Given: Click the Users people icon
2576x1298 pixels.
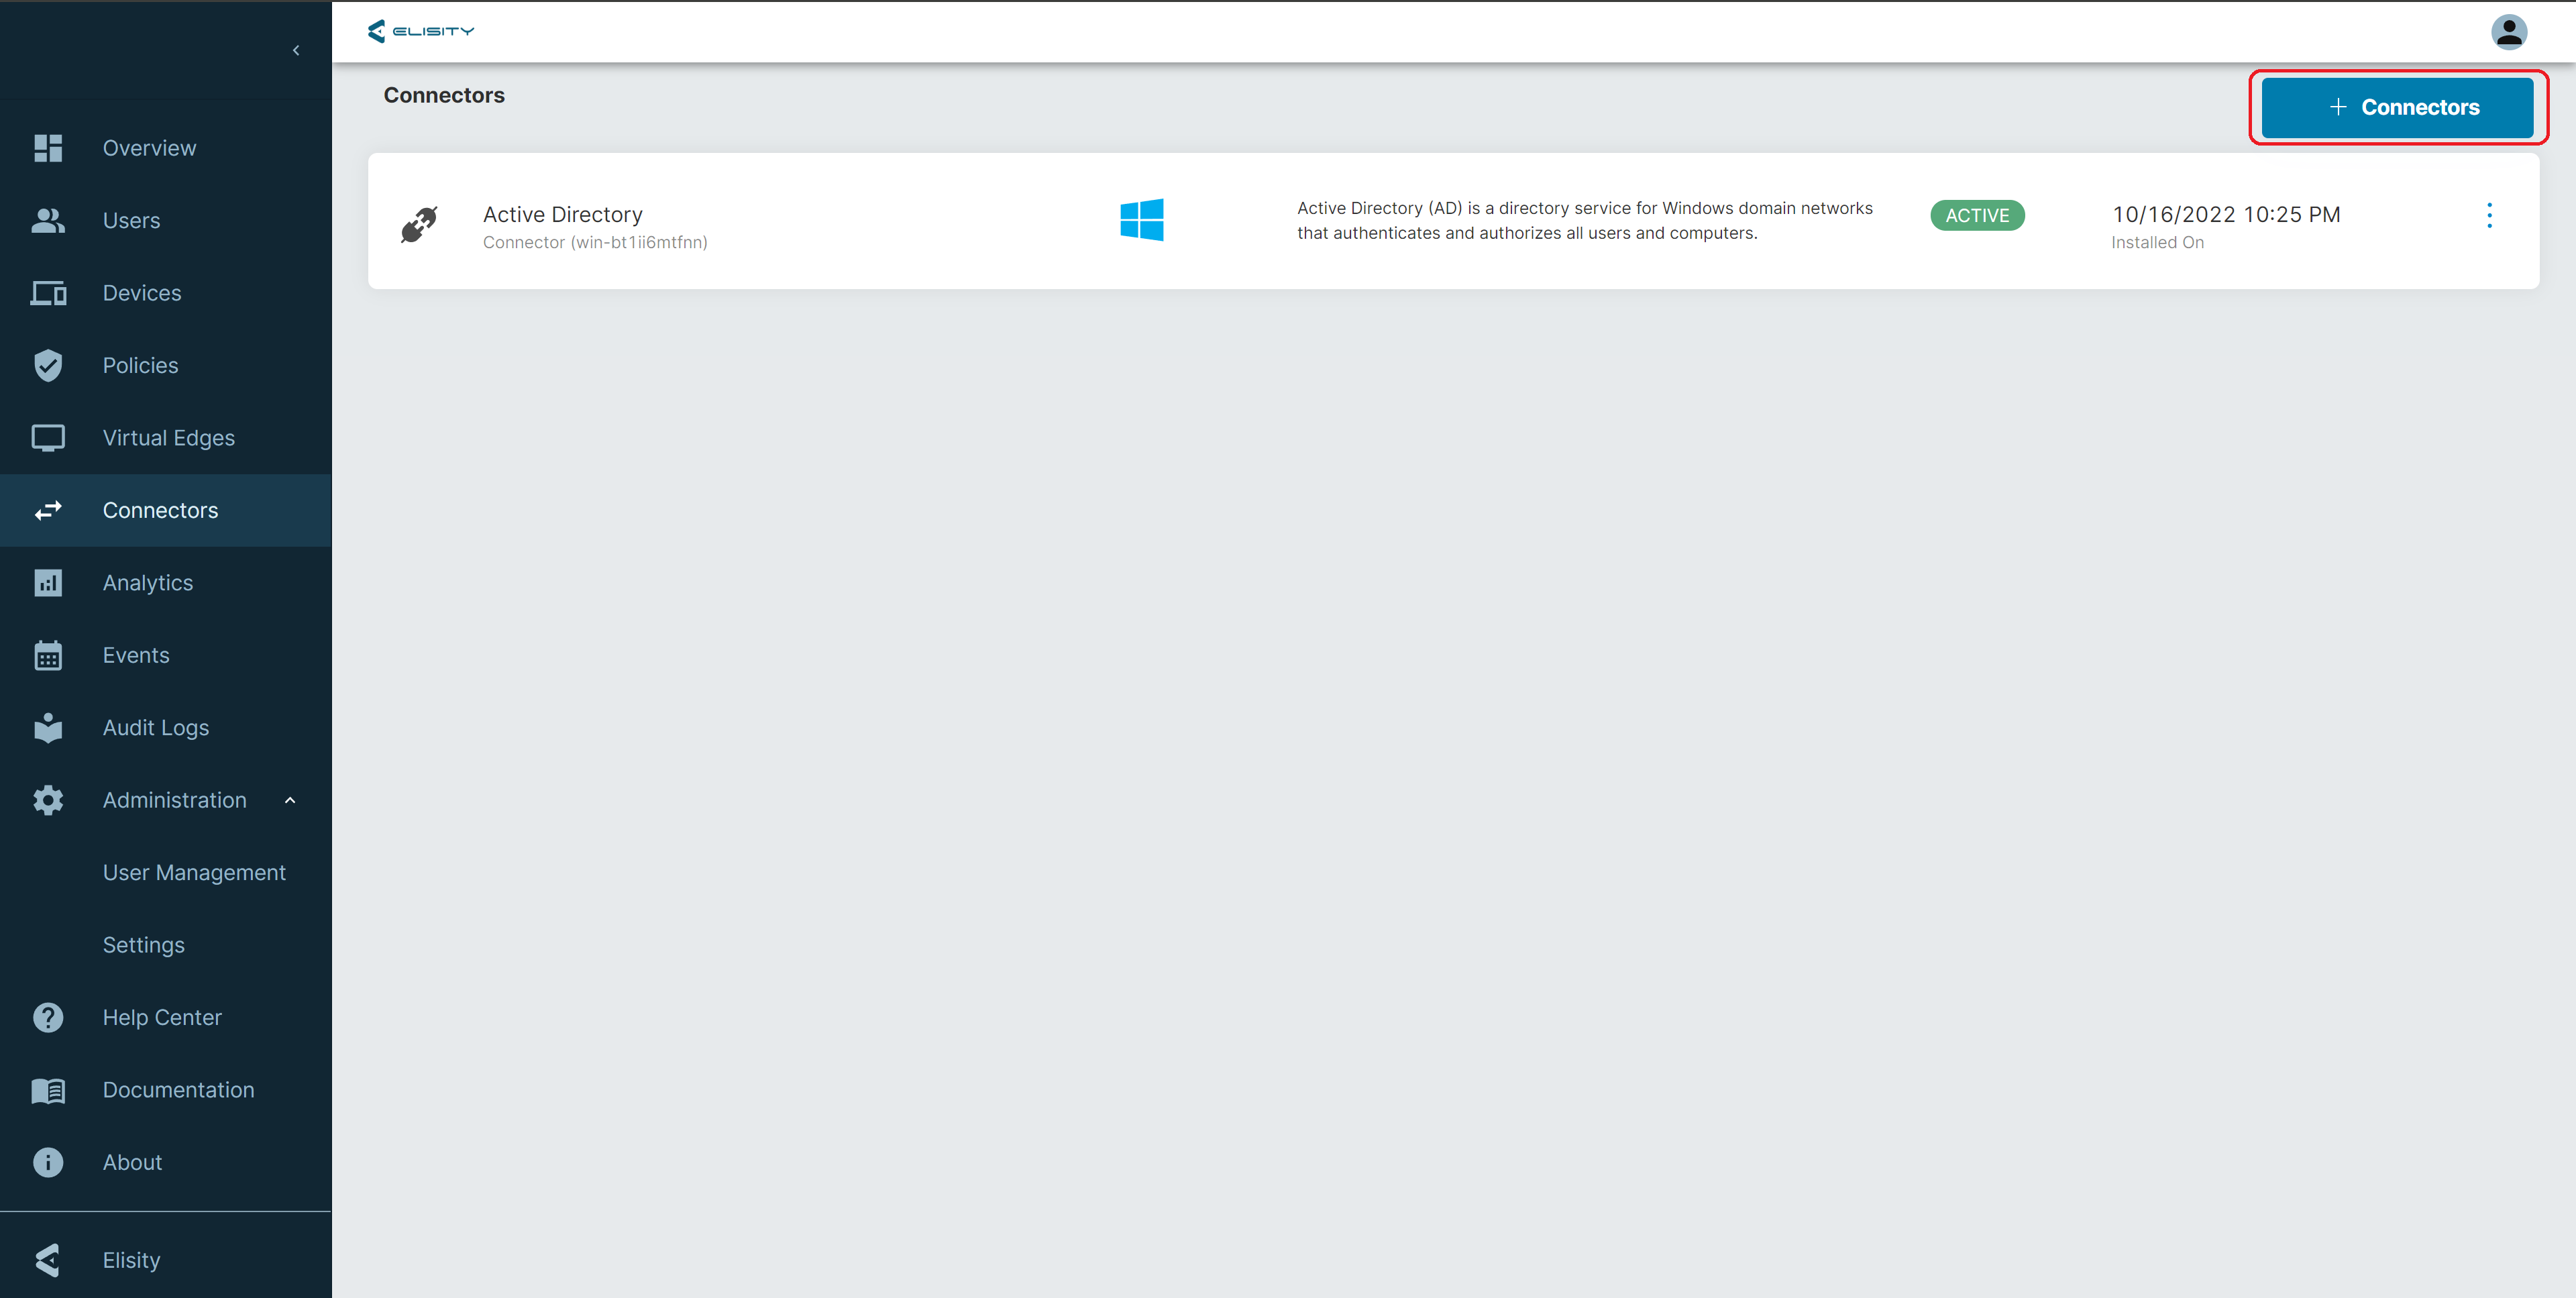Looking at the screenshot, I should point(48,221).
